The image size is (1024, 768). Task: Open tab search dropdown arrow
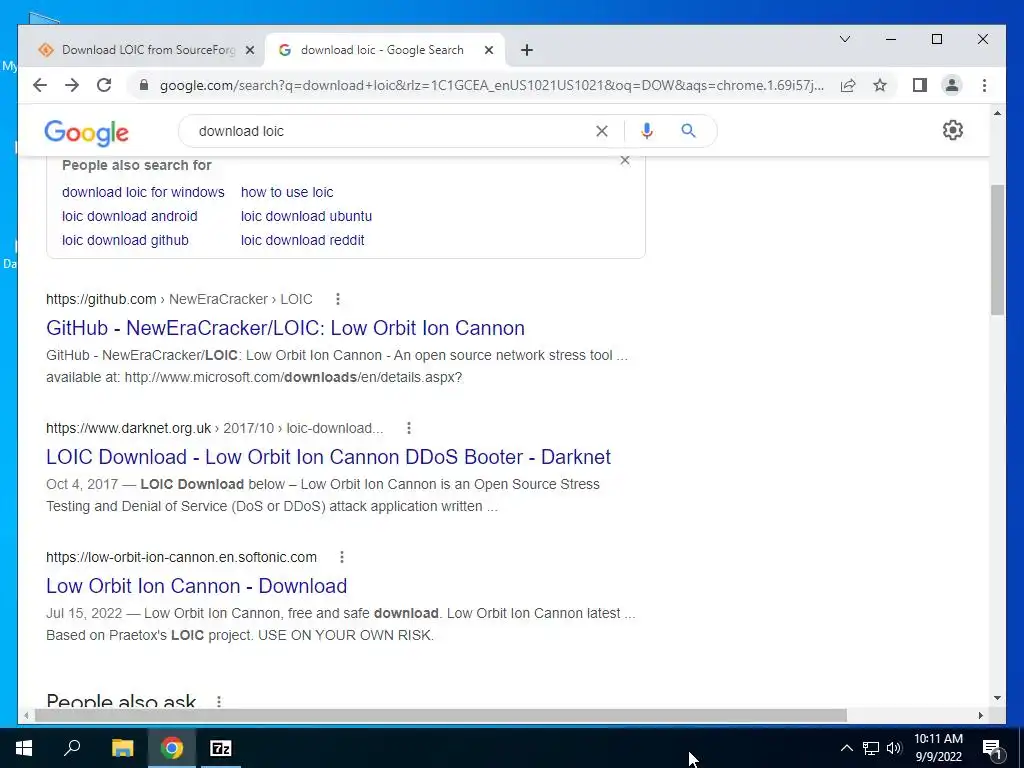pyautogui.click(x=844, y=39)
